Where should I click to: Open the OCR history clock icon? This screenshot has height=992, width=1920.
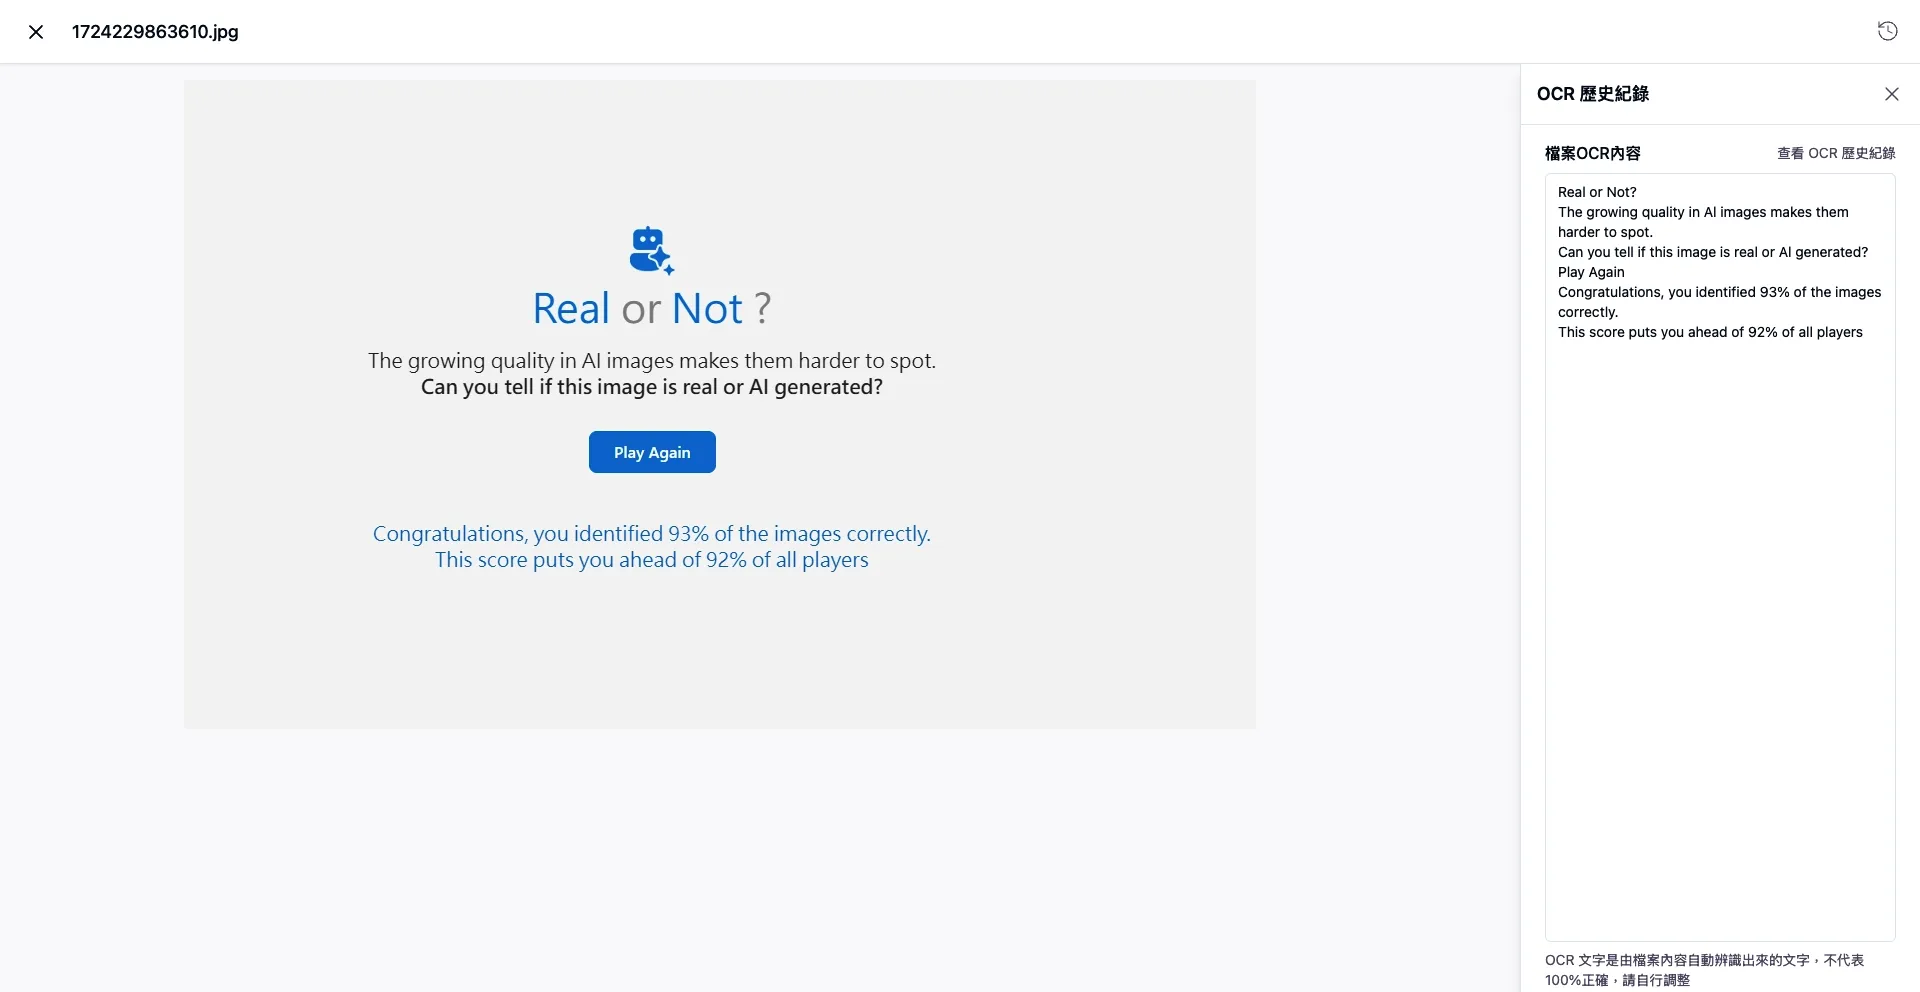coord(1887,31)
